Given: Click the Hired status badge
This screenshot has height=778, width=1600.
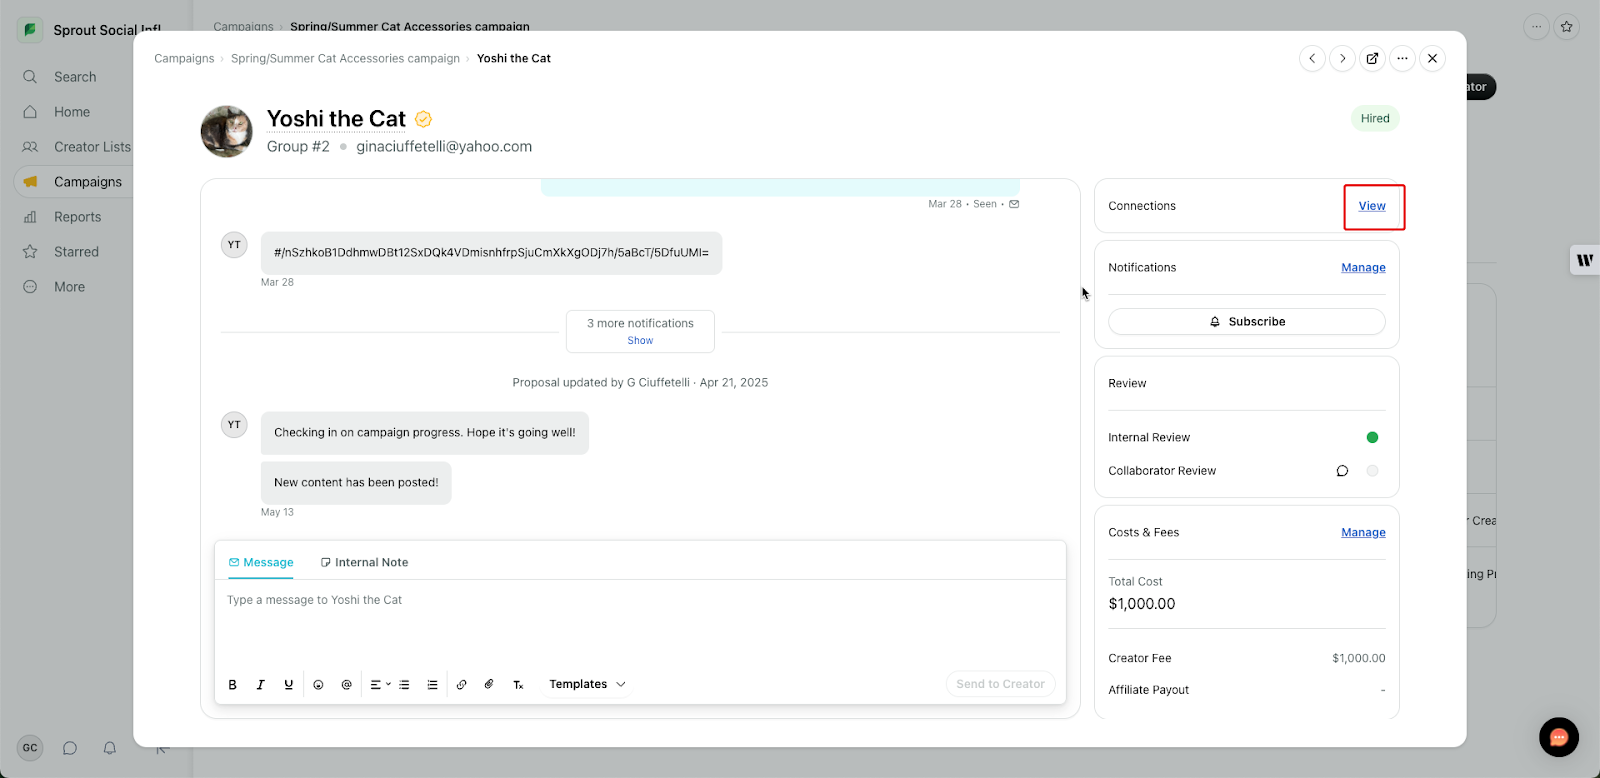Looking at the screenshot, I should (1375, 118).
